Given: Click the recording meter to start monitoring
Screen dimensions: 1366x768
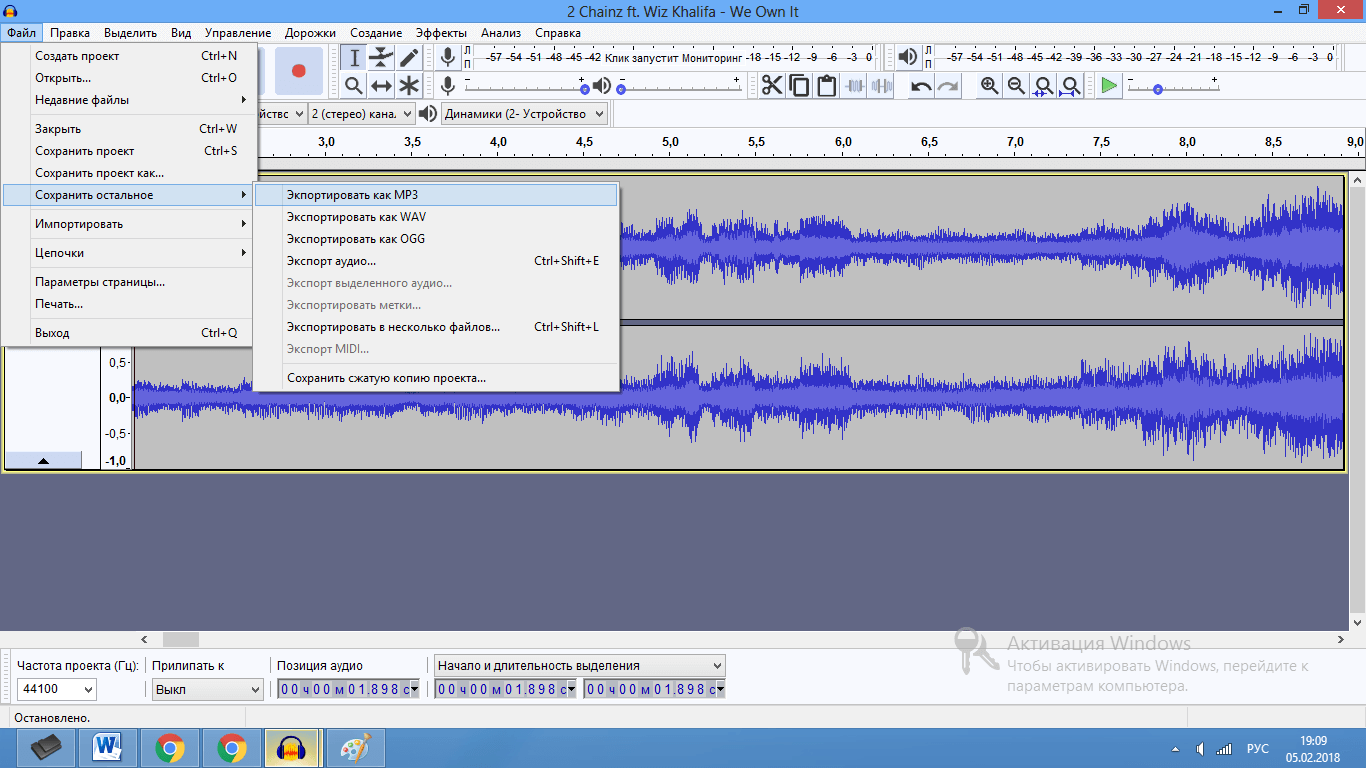Looking at the screenshot, I should (672, 58).
